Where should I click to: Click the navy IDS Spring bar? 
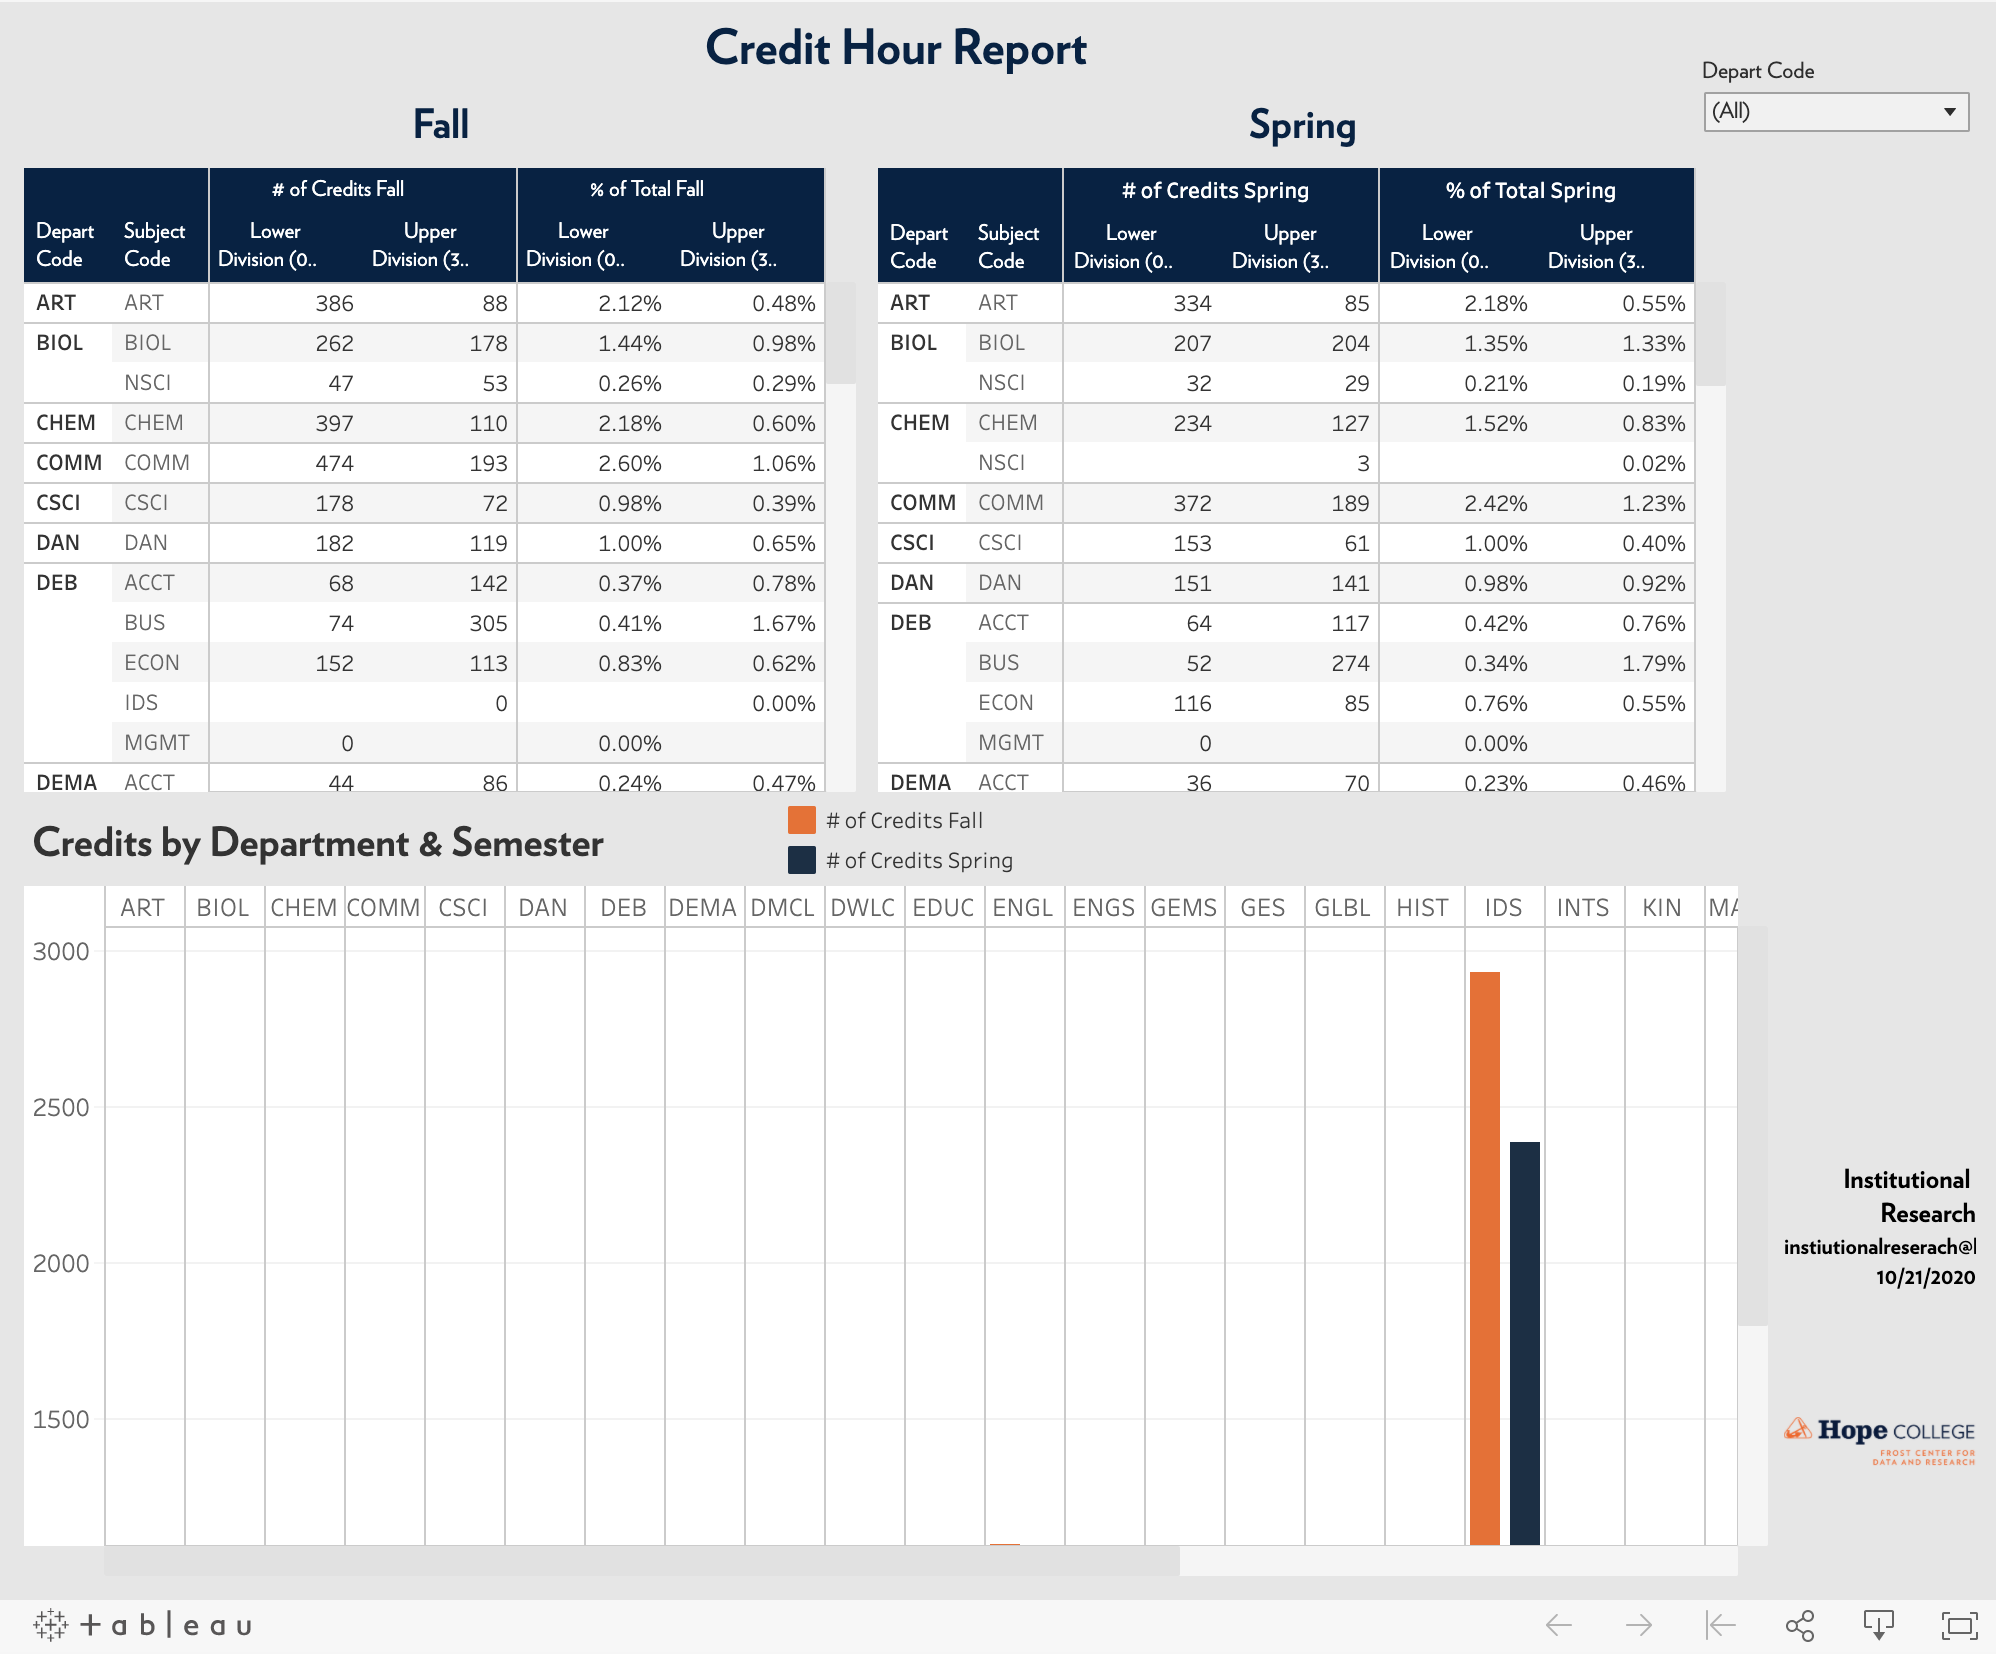(x=1525, y=1343)
